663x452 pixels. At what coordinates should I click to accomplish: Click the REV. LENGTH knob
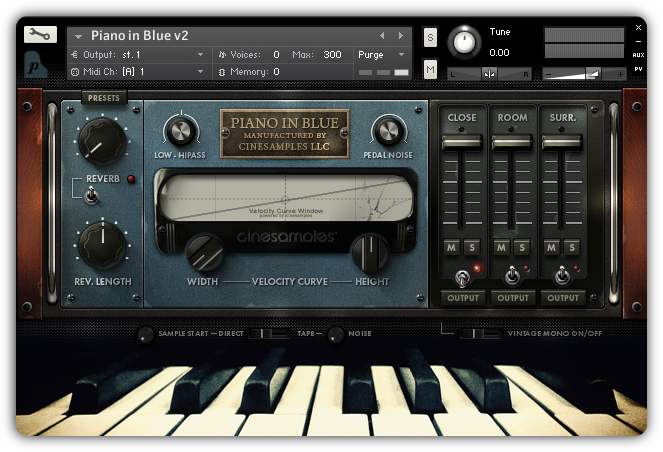102,245
